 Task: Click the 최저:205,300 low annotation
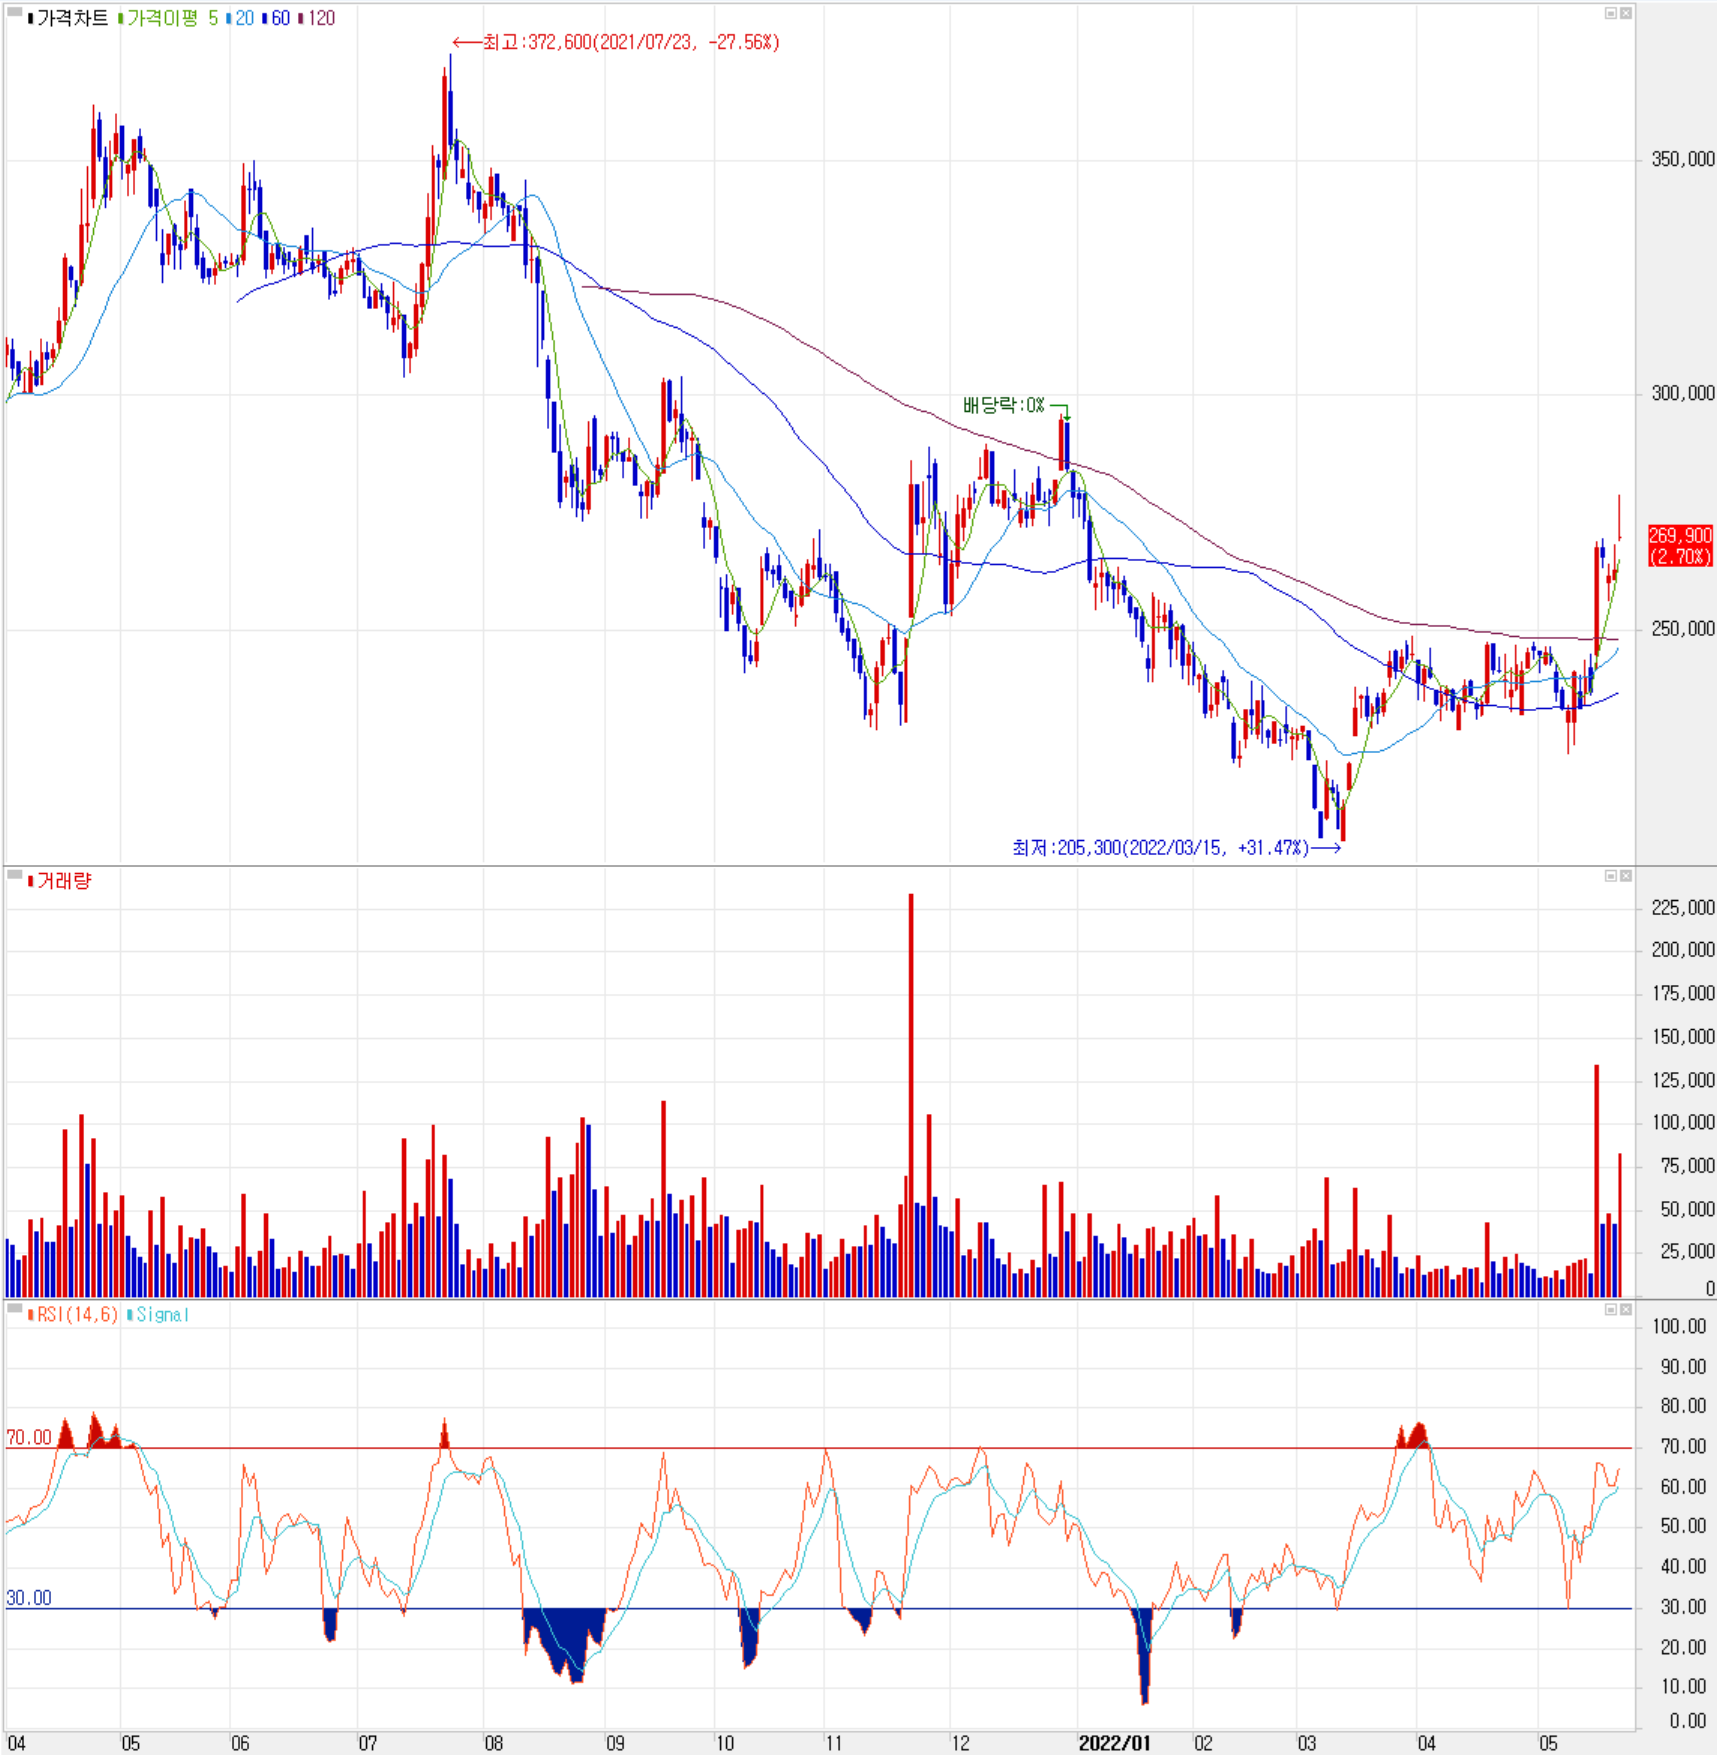click(x=1176, y=848)
